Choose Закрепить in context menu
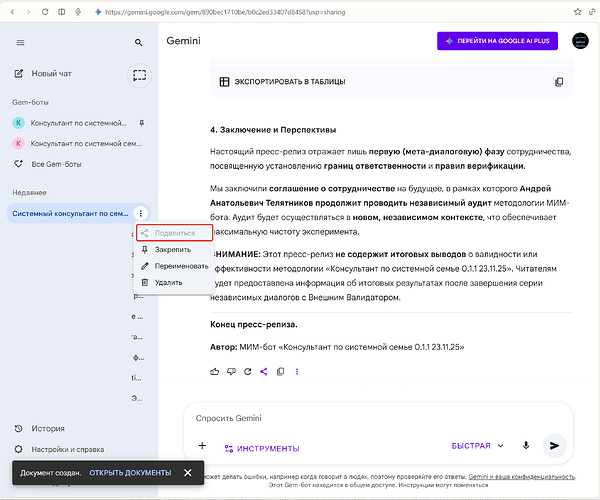The height and width of the screenshot is (500, 600). (173, 249)
